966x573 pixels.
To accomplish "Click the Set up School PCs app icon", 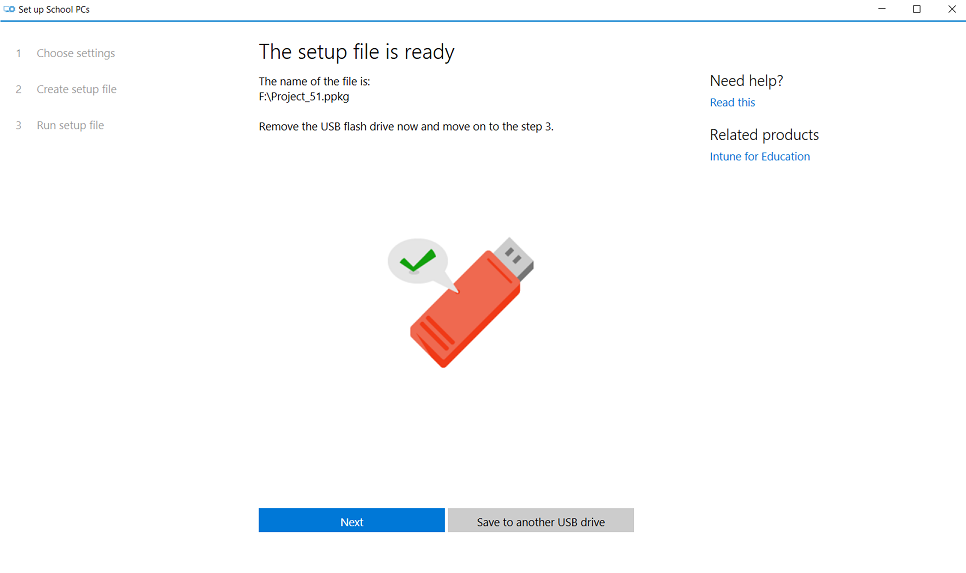I will [9, 9].
